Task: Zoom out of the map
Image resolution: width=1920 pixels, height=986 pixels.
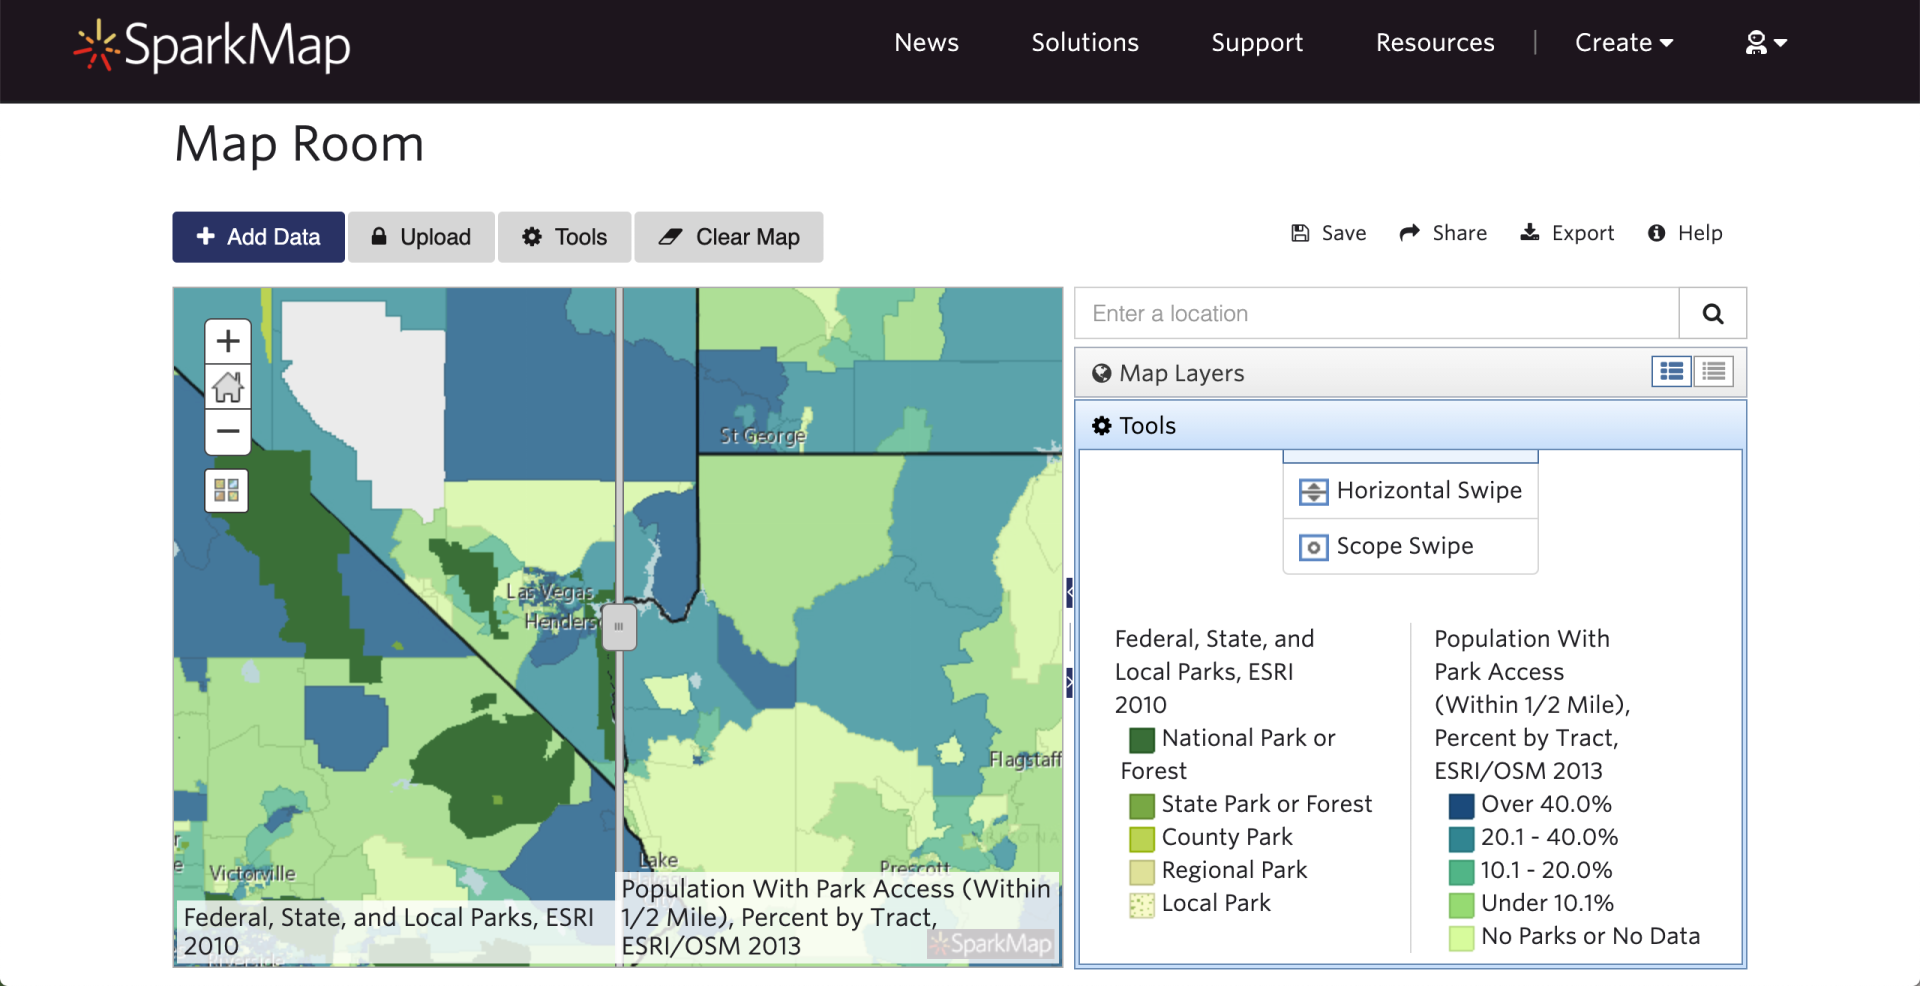Action: tap(228, 432)
